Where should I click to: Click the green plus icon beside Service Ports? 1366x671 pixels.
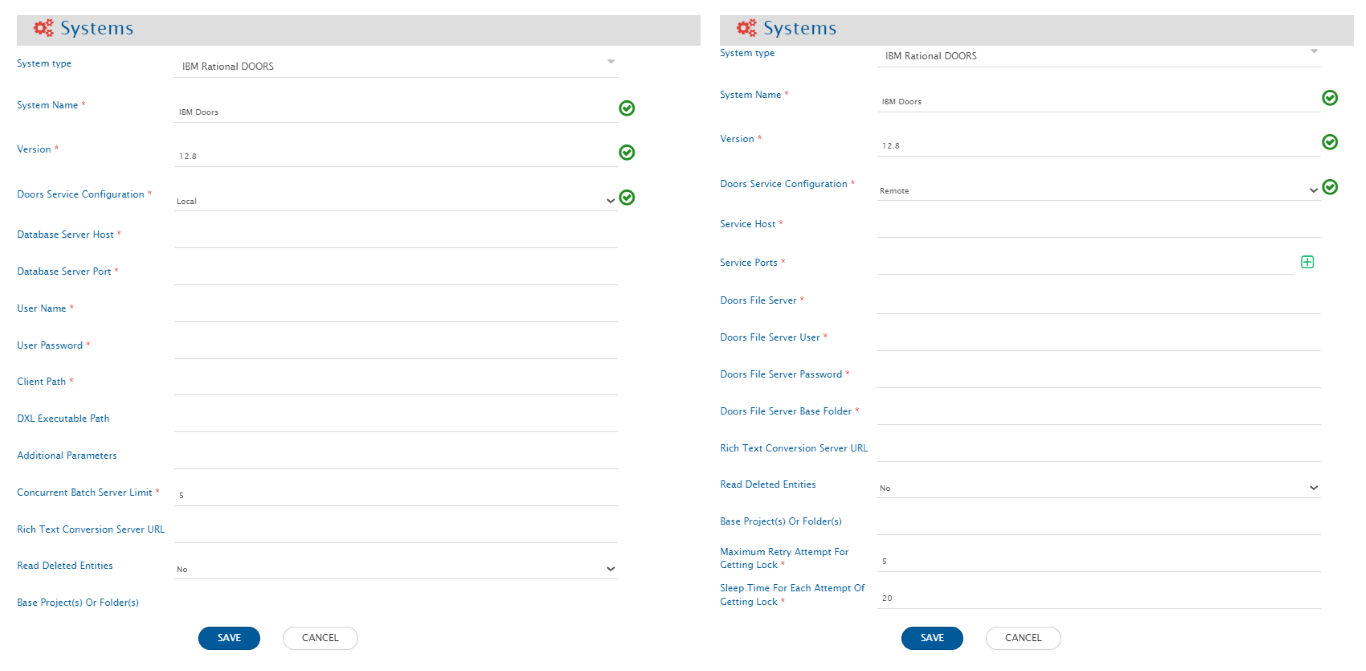[1307, 262]
